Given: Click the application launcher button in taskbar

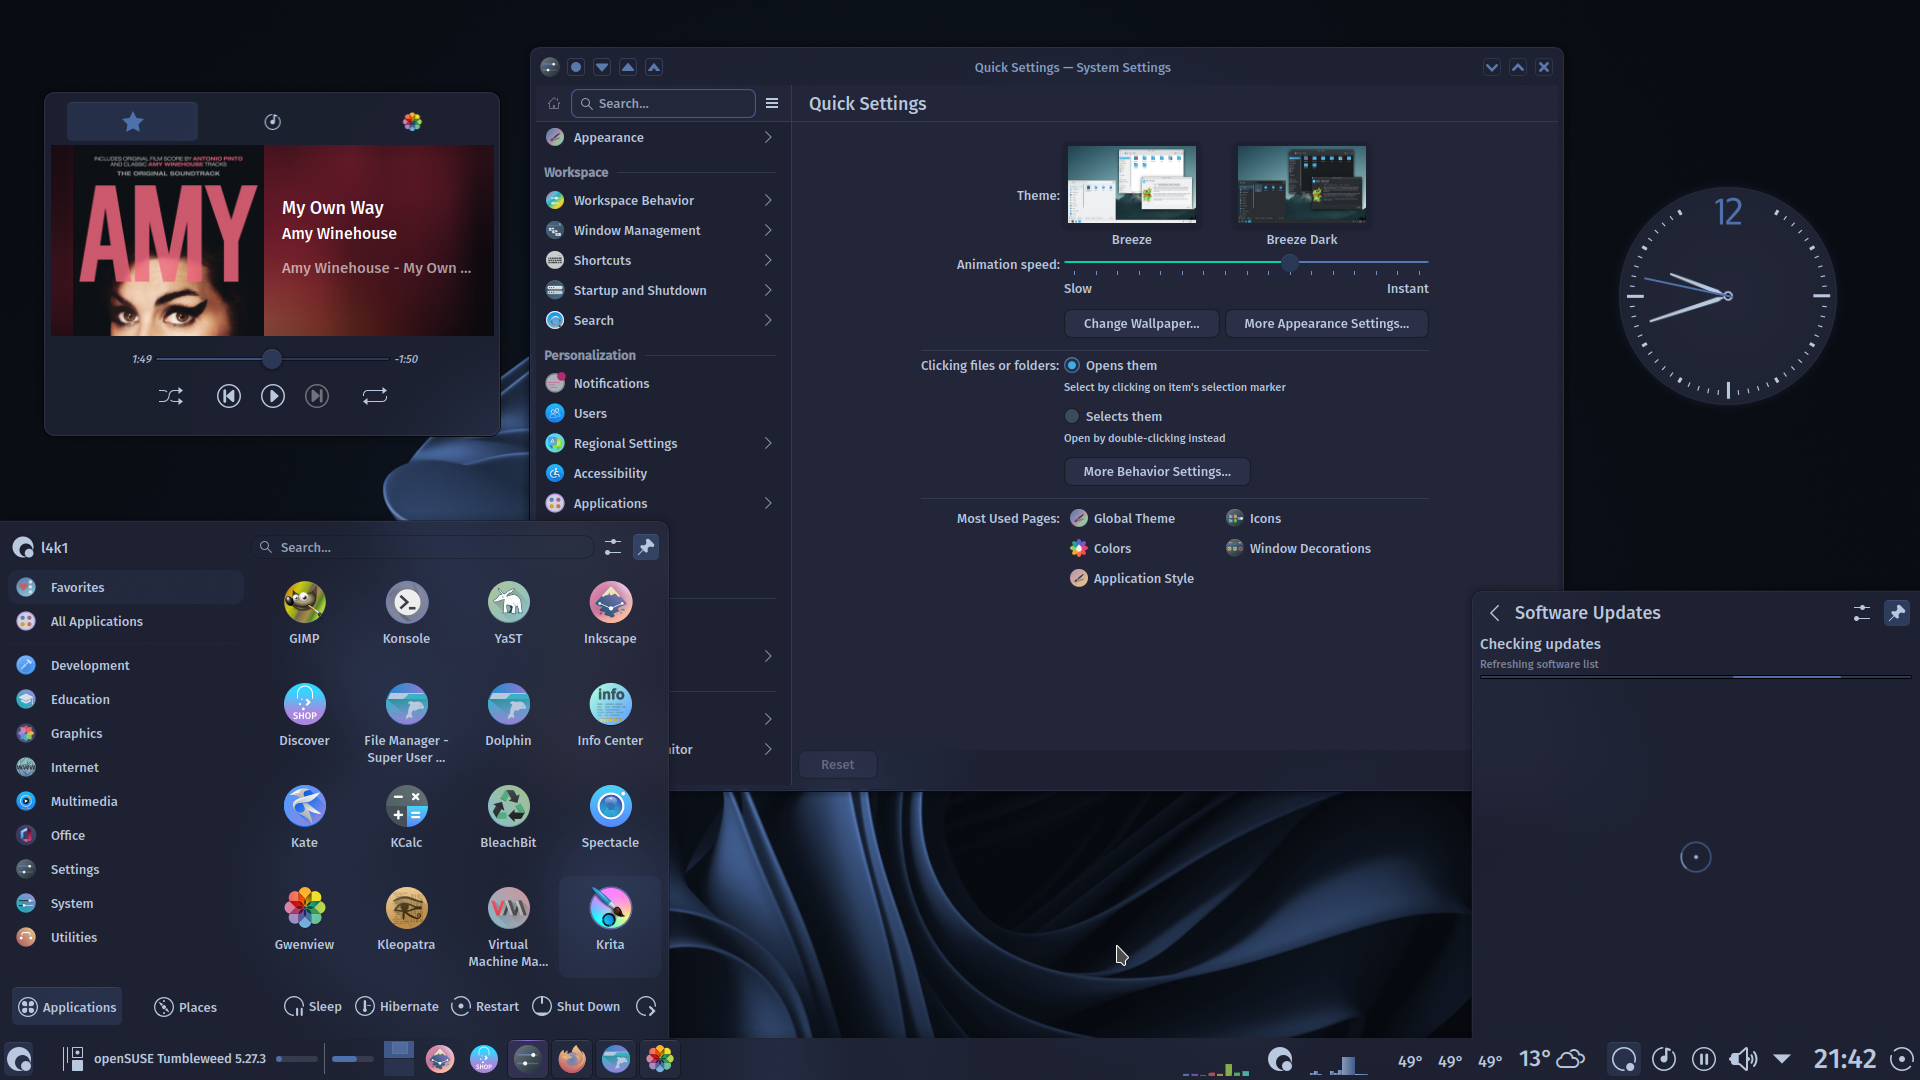Looking at the screenshot, I should (19, 1059).
